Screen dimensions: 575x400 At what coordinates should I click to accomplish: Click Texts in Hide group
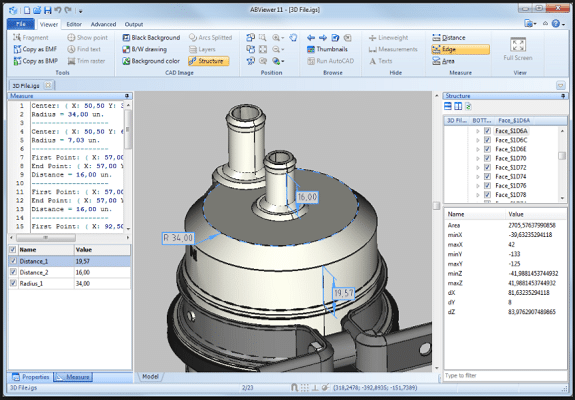381,61
